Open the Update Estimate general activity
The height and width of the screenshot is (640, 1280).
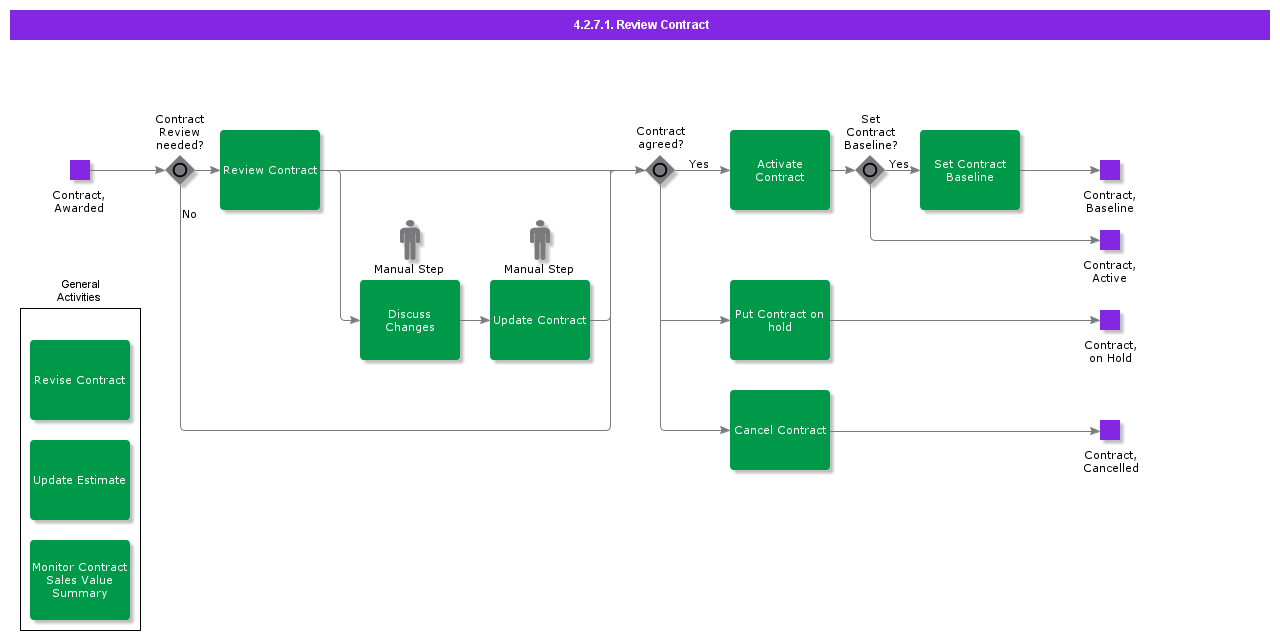click(80, 480)
